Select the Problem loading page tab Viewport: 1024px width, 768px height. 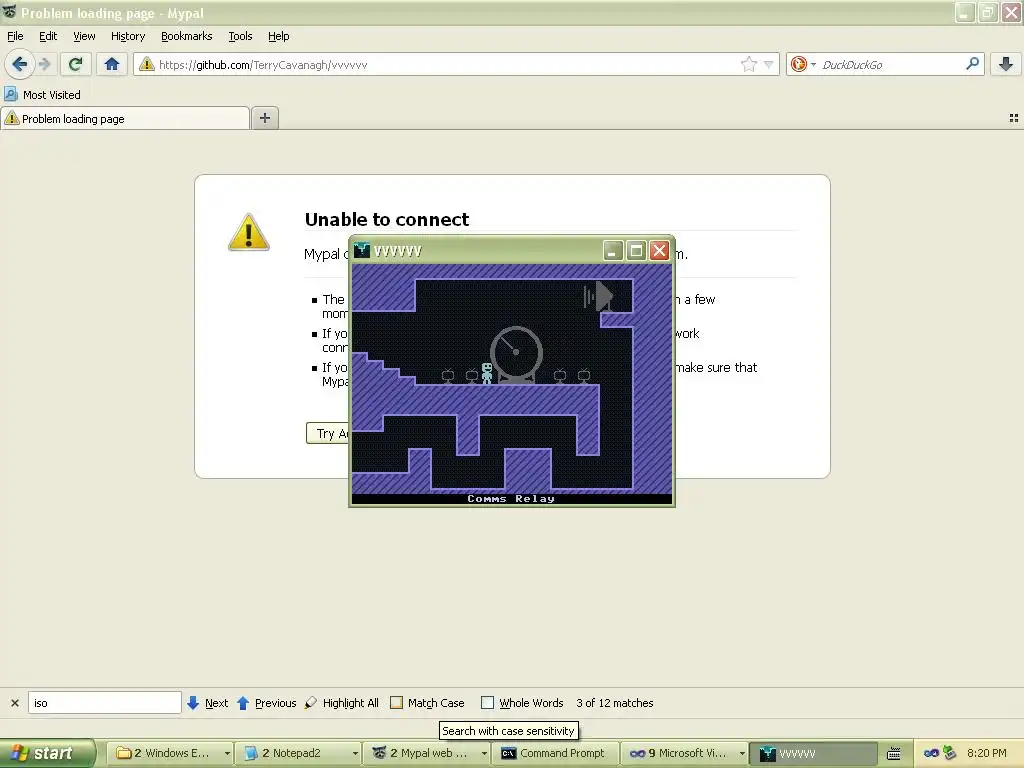(x=125, y=118)
